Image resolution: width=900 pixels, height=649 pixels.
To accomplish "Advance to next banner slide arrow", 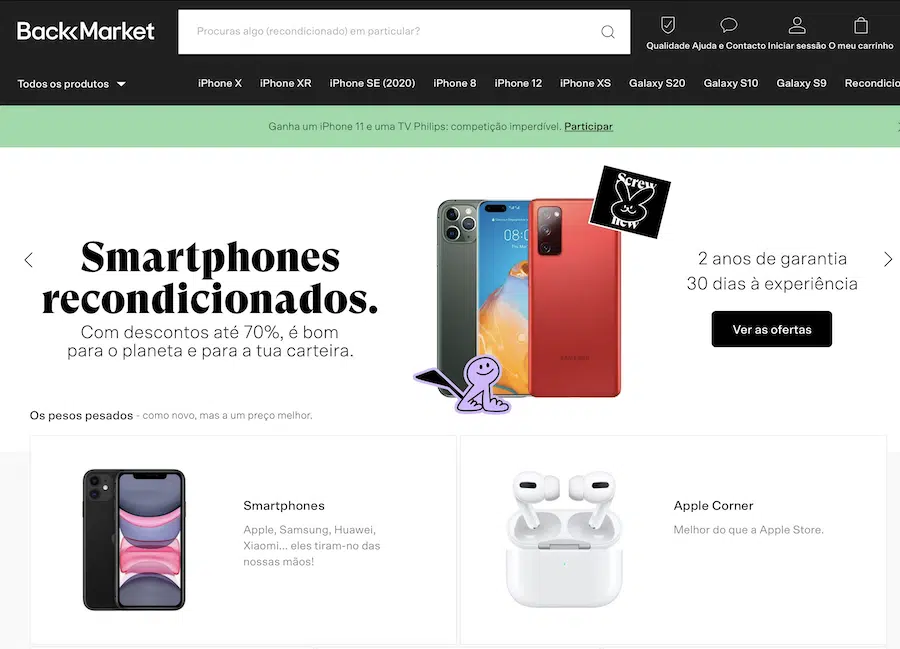I will (x=887, y=259).
